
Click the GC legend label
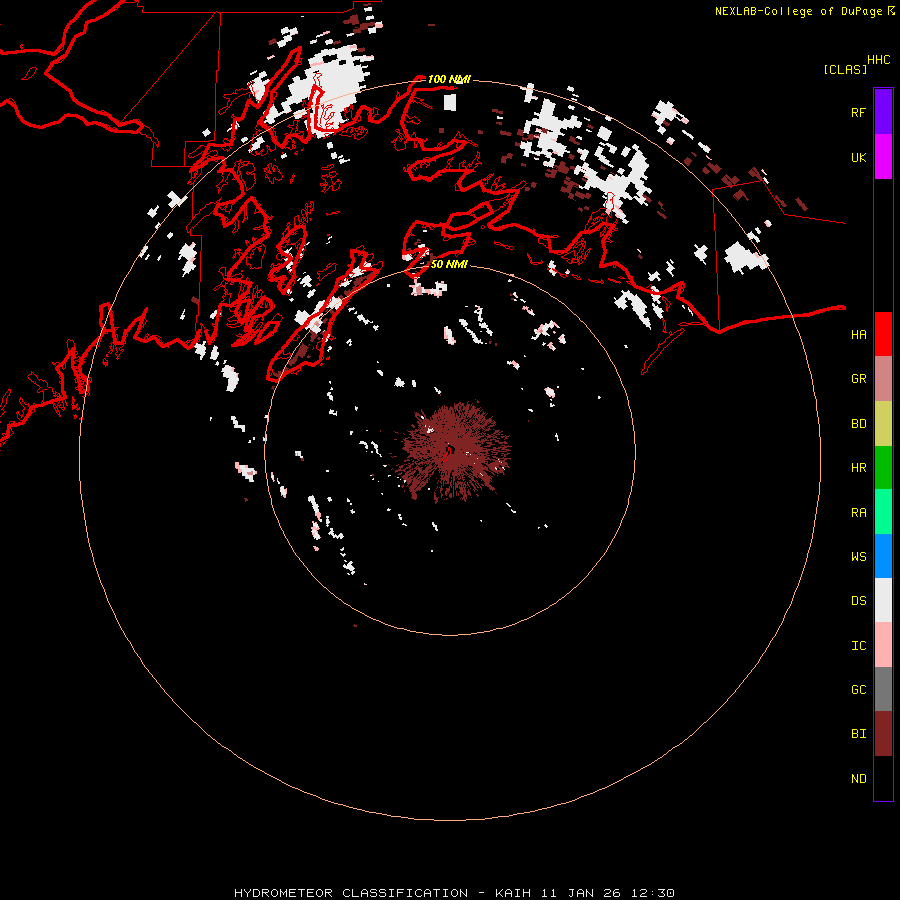858,690
